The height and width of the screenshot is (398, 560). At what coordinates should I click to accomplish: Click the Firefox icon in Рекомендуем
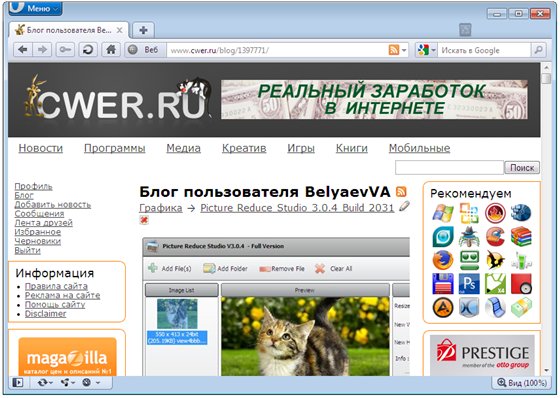click(x=443, y=260)
